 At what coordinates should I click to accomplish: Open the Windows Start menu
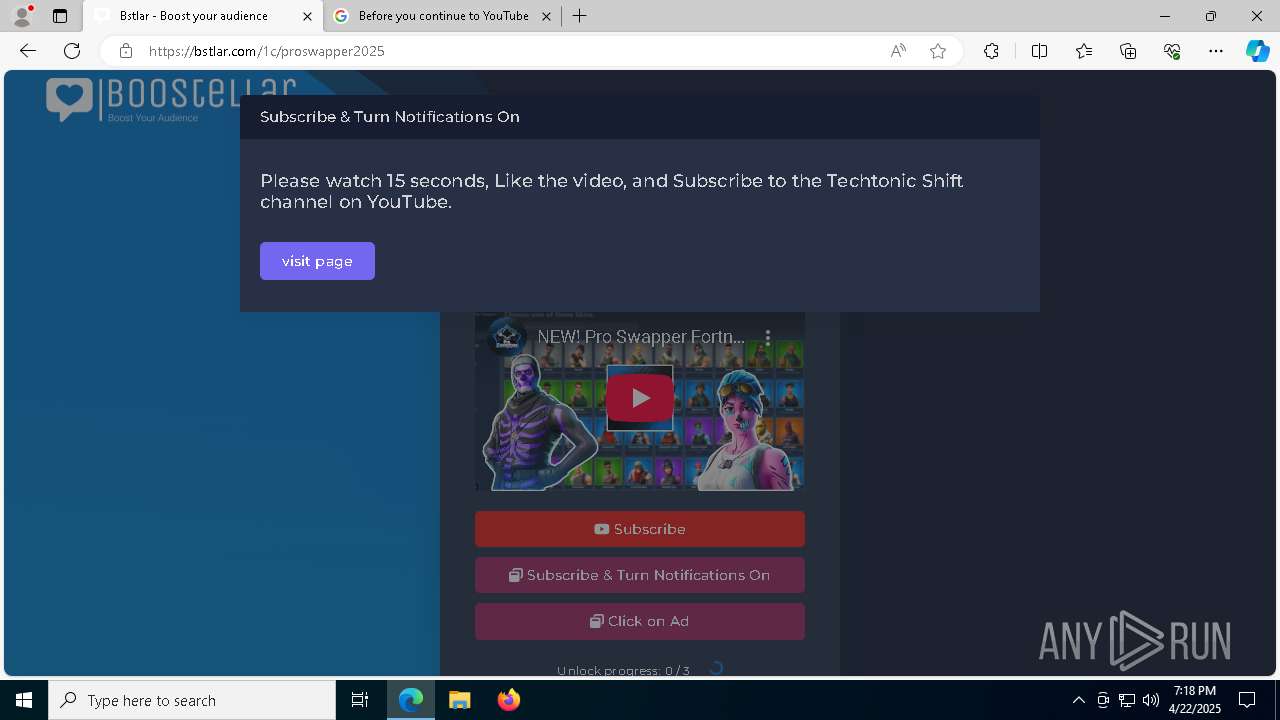click(x=24, y=700)
